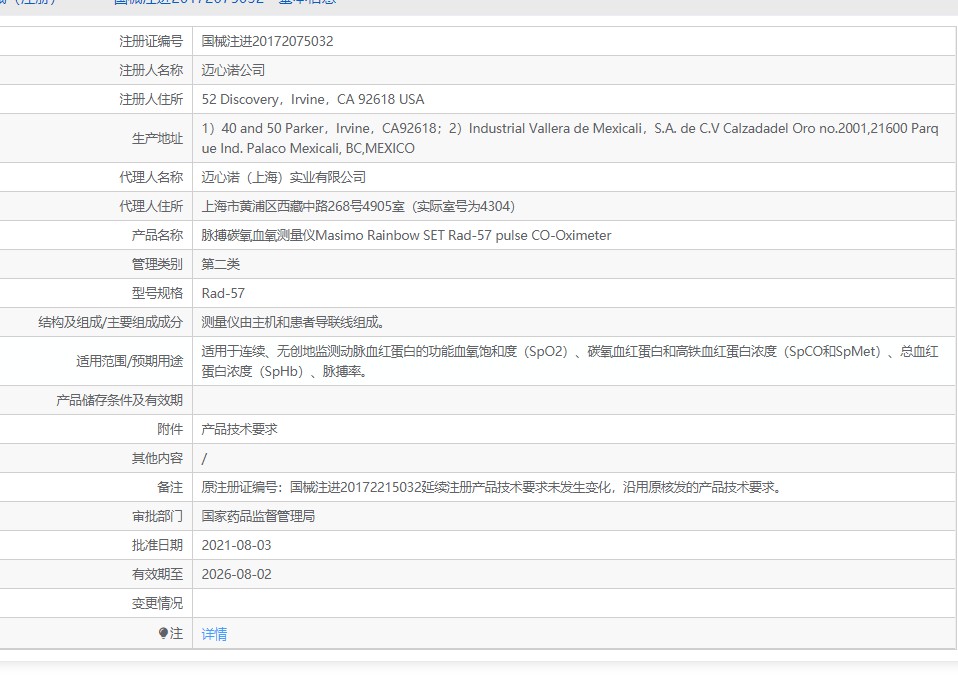Click the 适用范围/预期用途 label

click(130, 362)
